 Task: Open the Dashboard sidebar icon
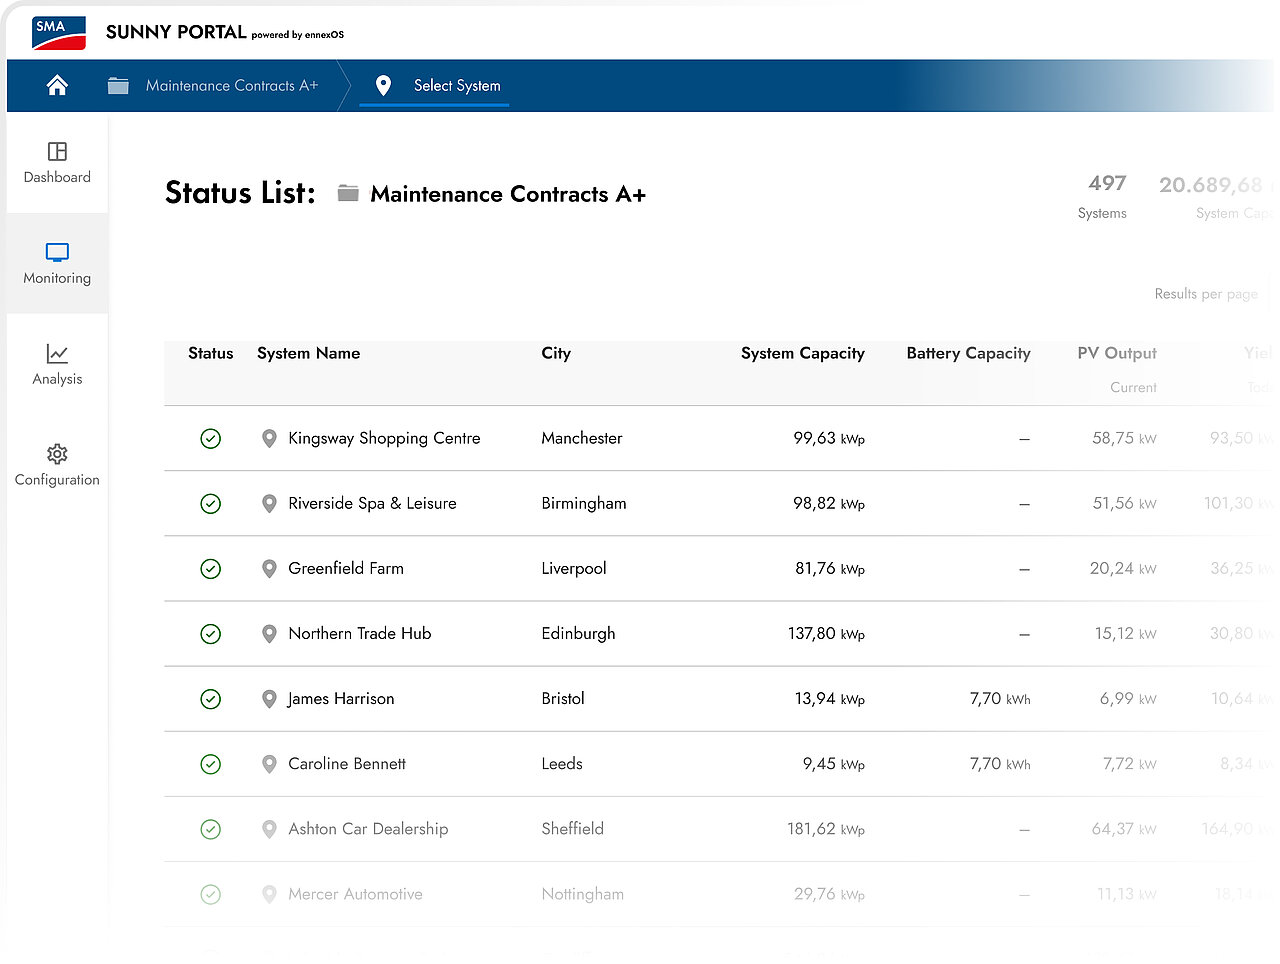coord(57,151)
